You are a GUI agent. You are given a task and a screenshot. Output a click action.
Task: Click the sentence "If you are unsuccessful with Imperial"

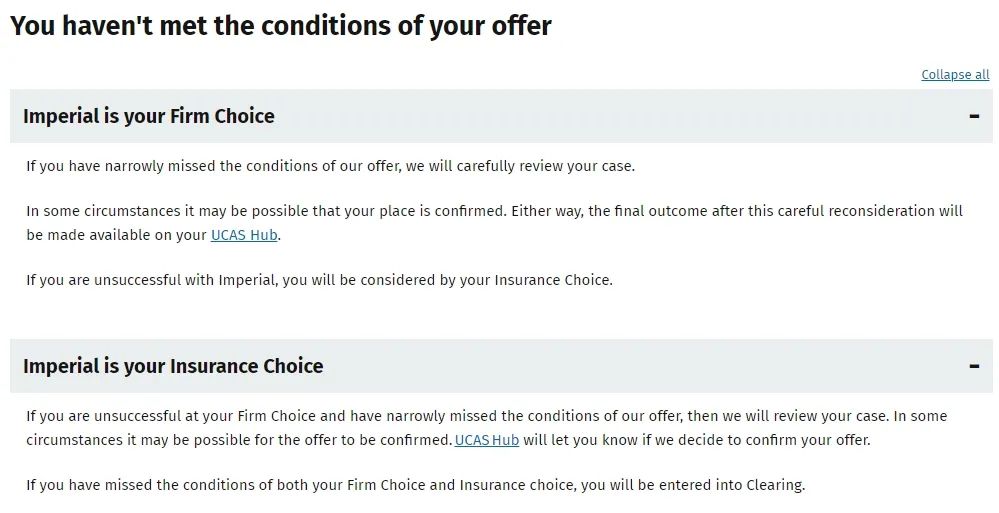click(x=319, y=280)
